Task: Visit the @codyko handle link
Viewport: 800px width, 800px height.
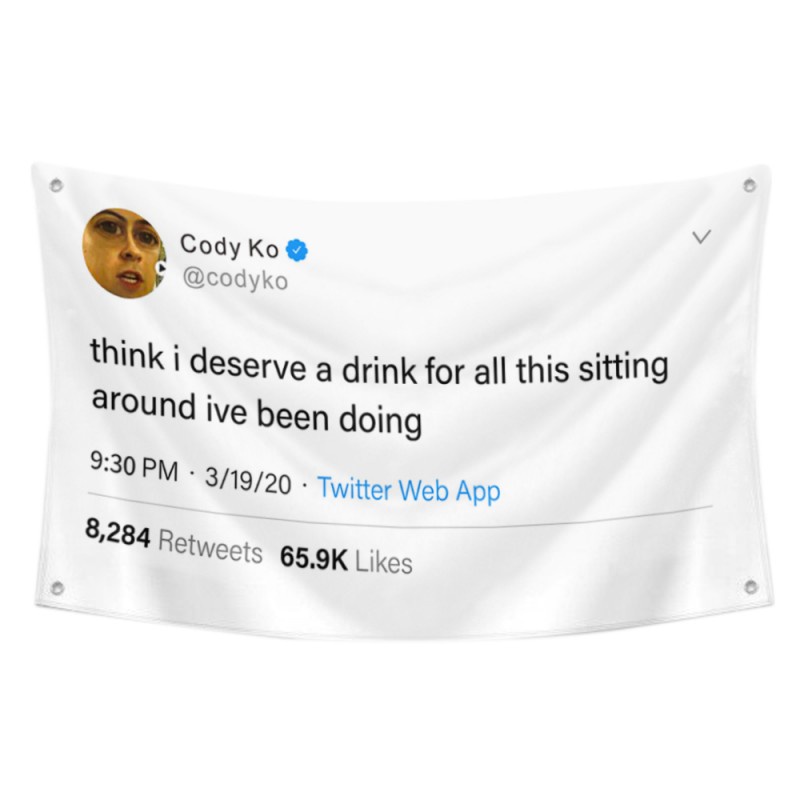Action: (x=235, y=280)
